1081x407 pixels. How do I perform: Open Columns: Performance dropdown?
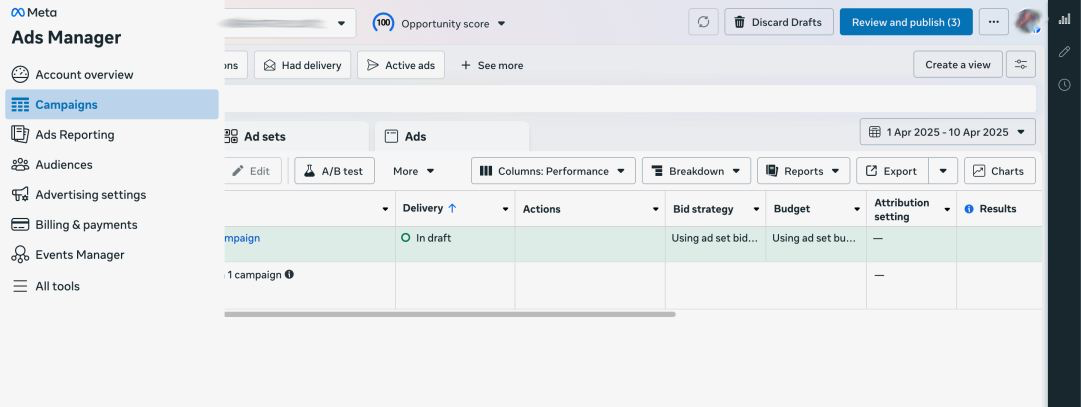click(553, 171)
